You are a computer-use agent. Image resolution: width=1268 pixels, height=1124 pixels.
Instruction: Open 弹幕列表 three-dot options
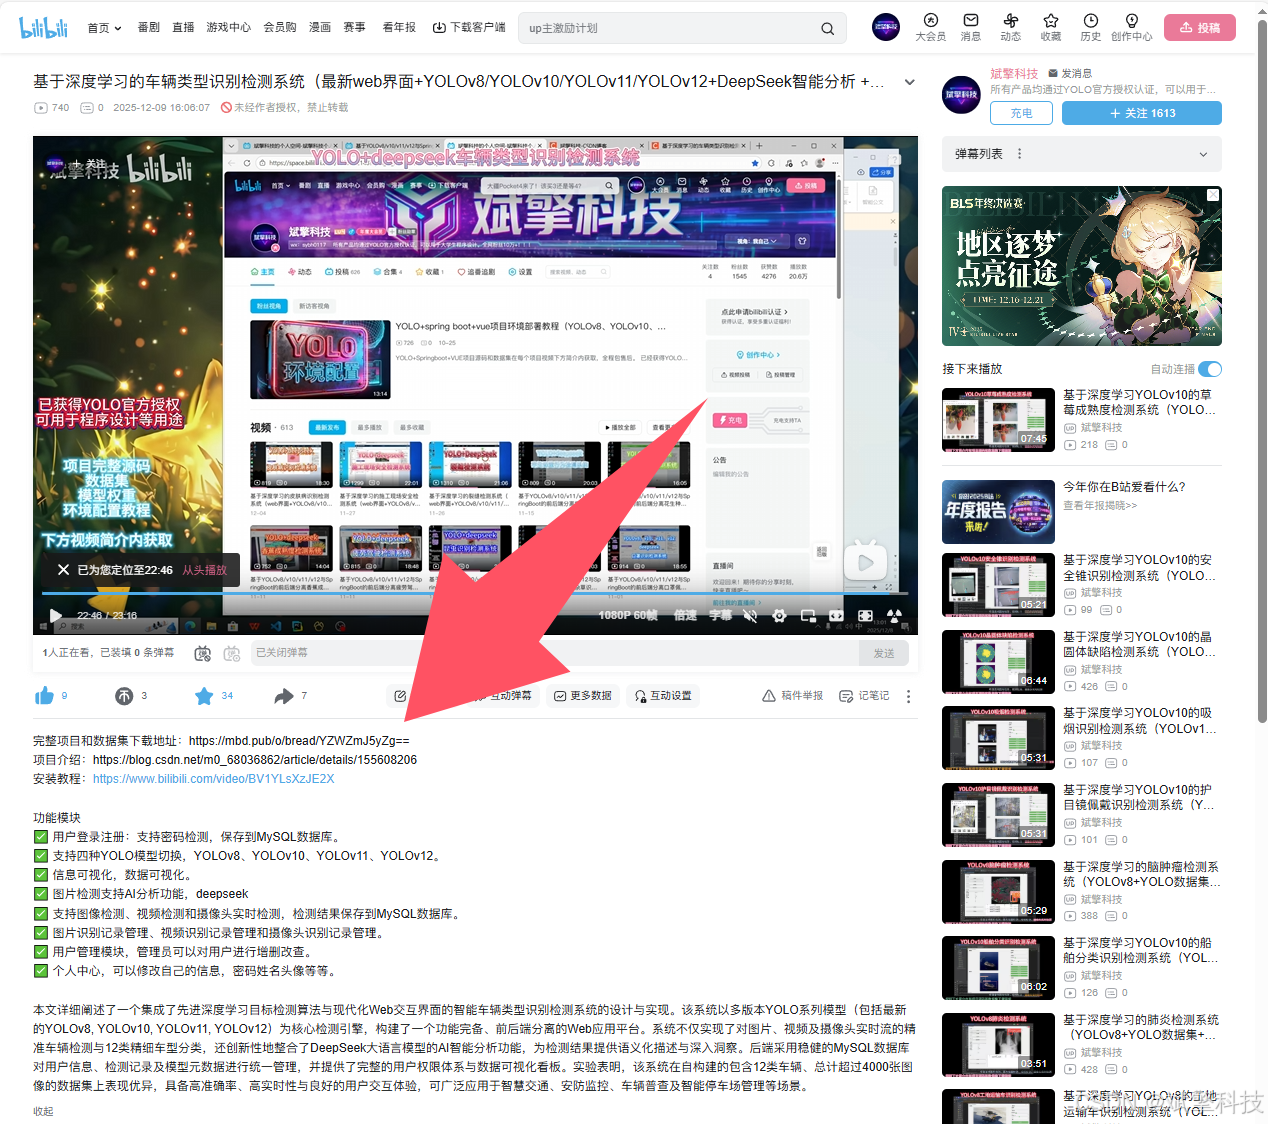[1019, 154]
